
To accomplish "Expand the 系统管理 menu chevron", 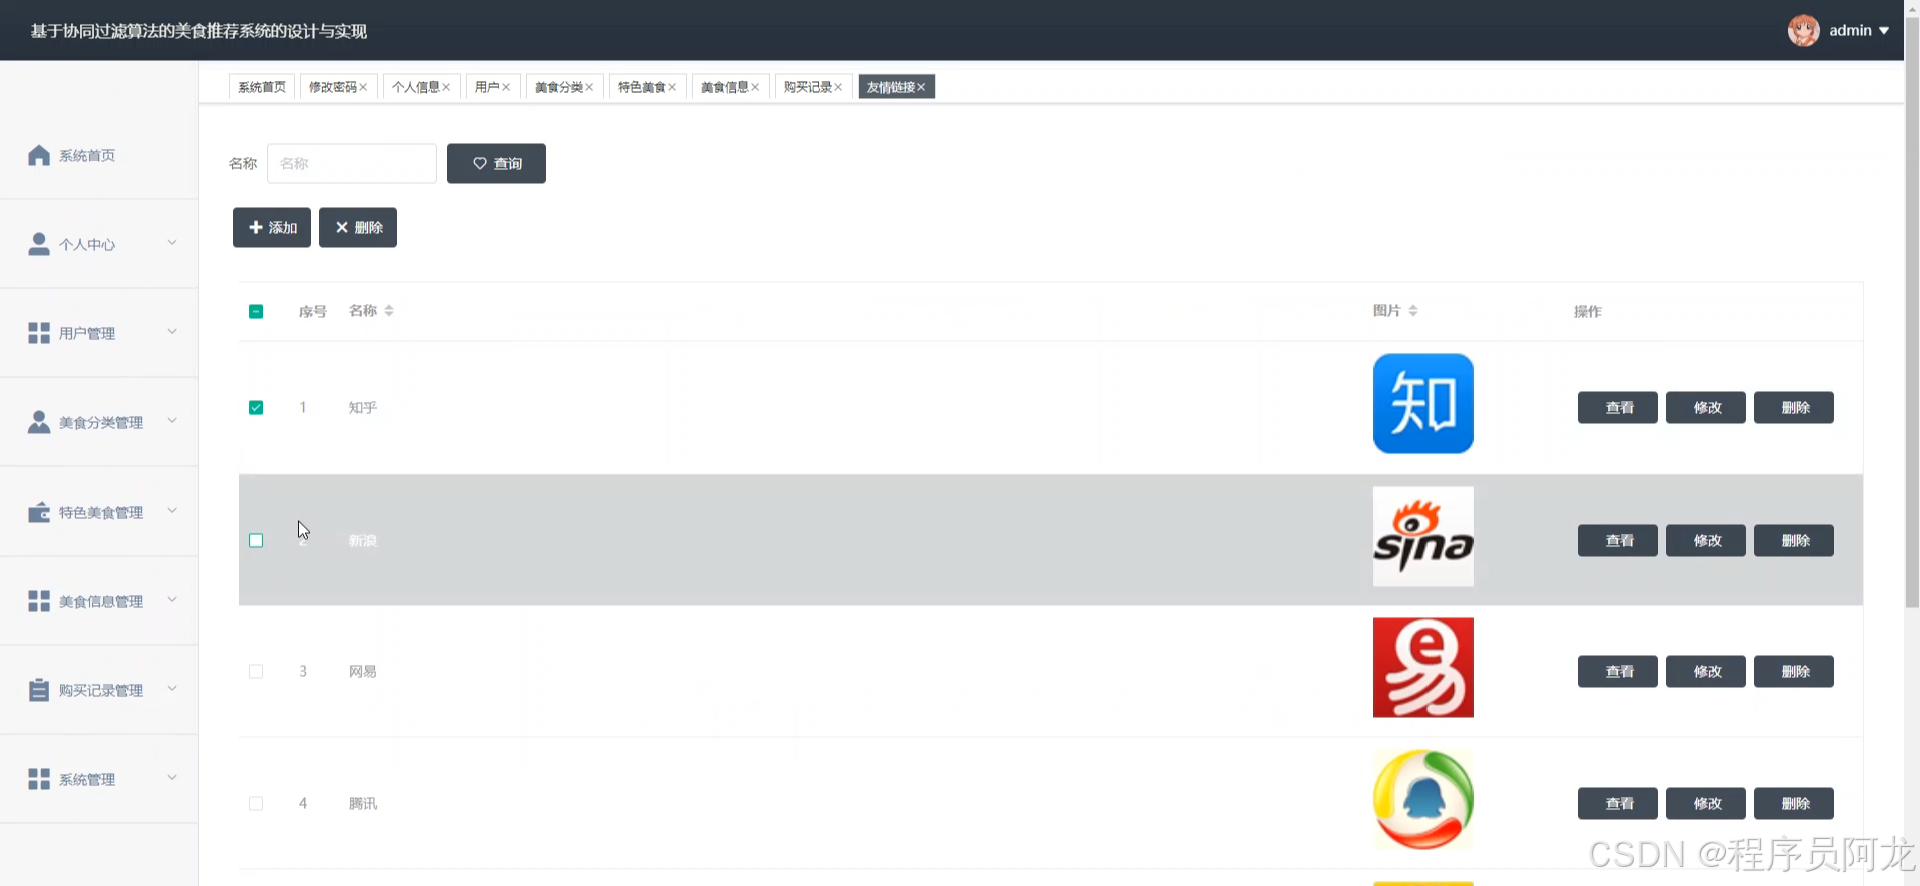I will (172, 778).
